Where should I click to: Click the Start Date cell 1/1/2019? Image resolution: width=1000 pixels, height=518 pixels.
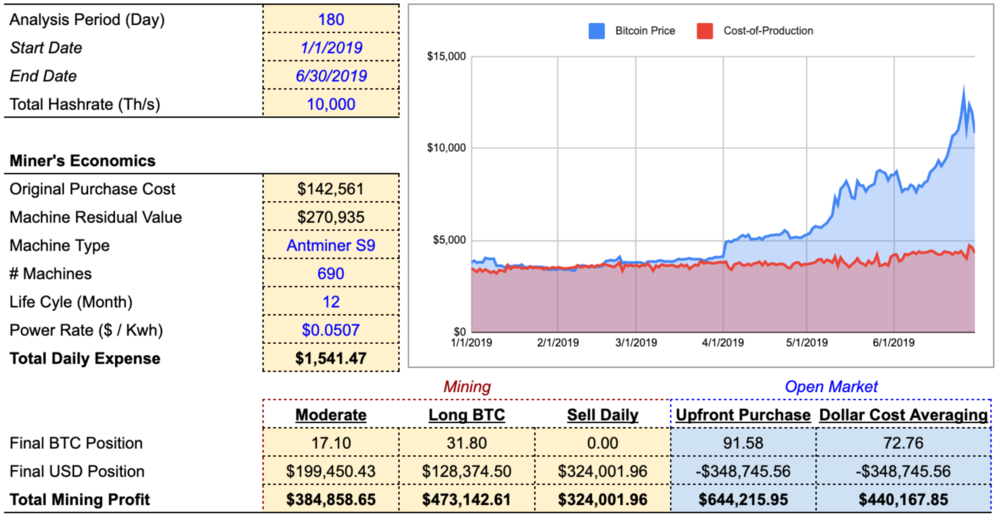(x=331, y=47)
